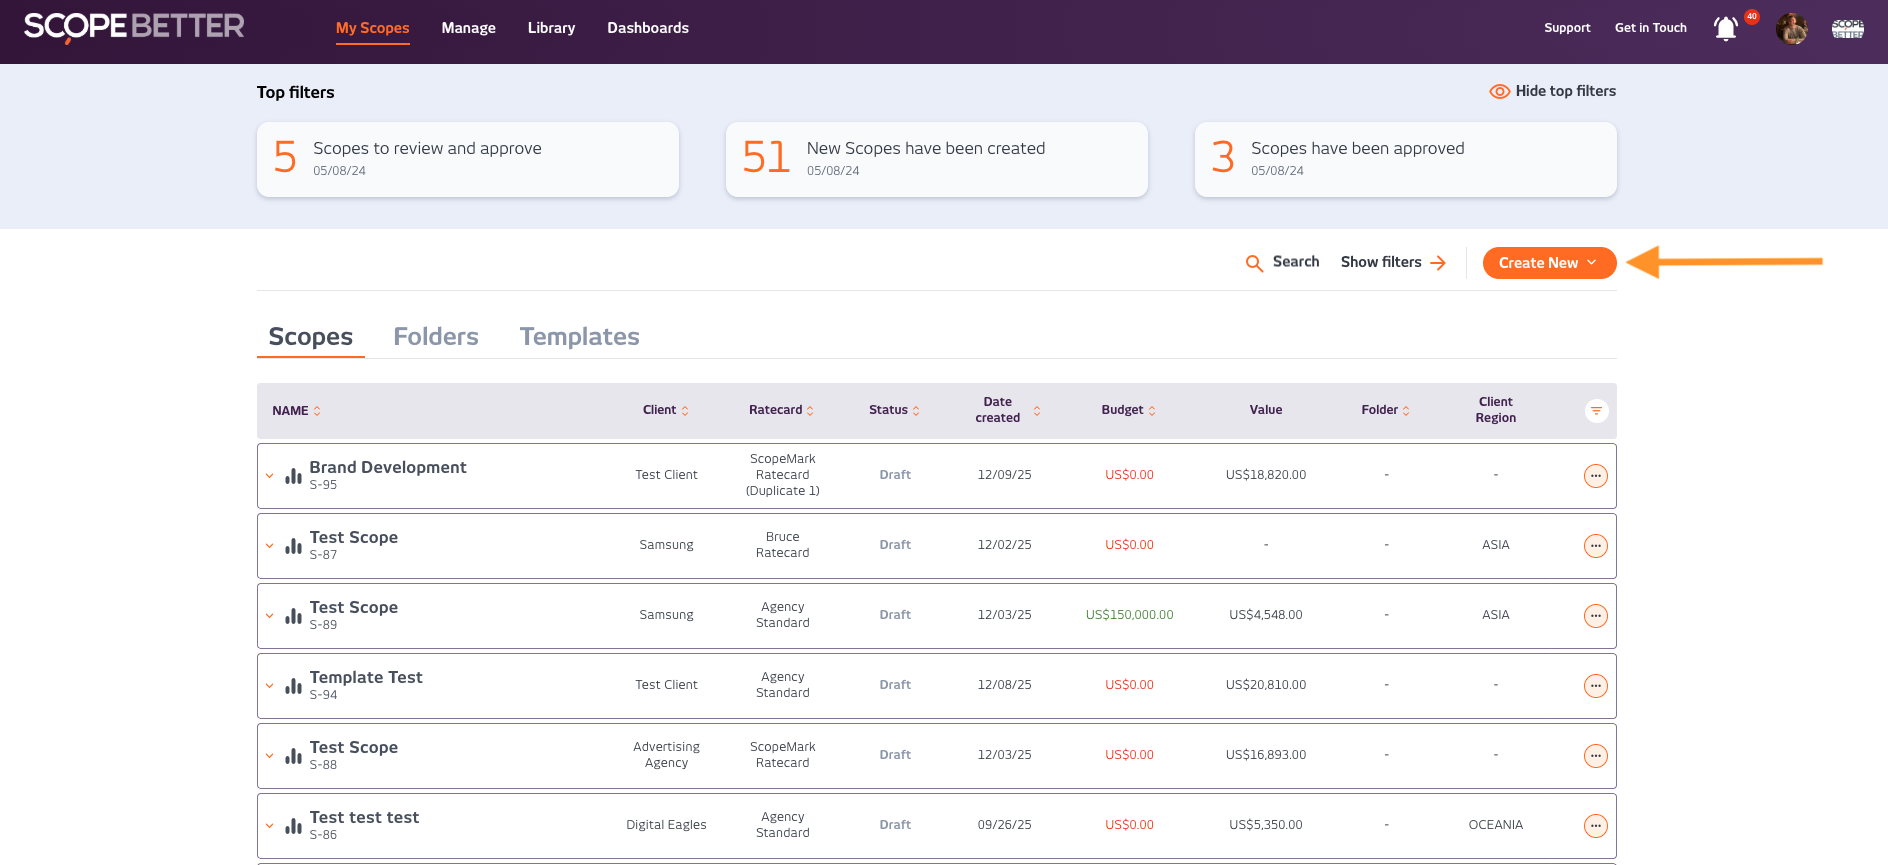Click the user profile avatar

point(1791,28)
